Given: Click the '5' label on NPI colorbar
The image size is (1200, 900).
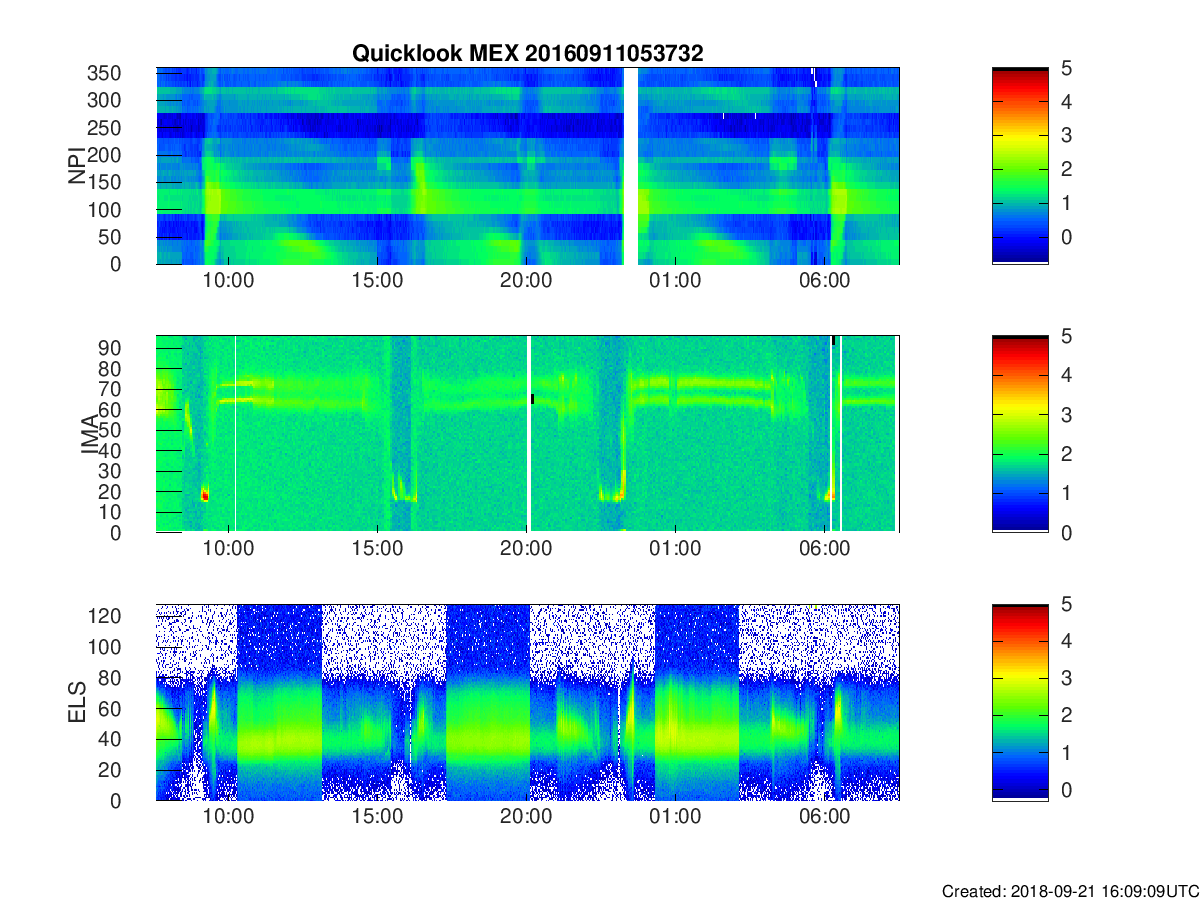Looking at the screenshot, I should [x=1066, y=68].
